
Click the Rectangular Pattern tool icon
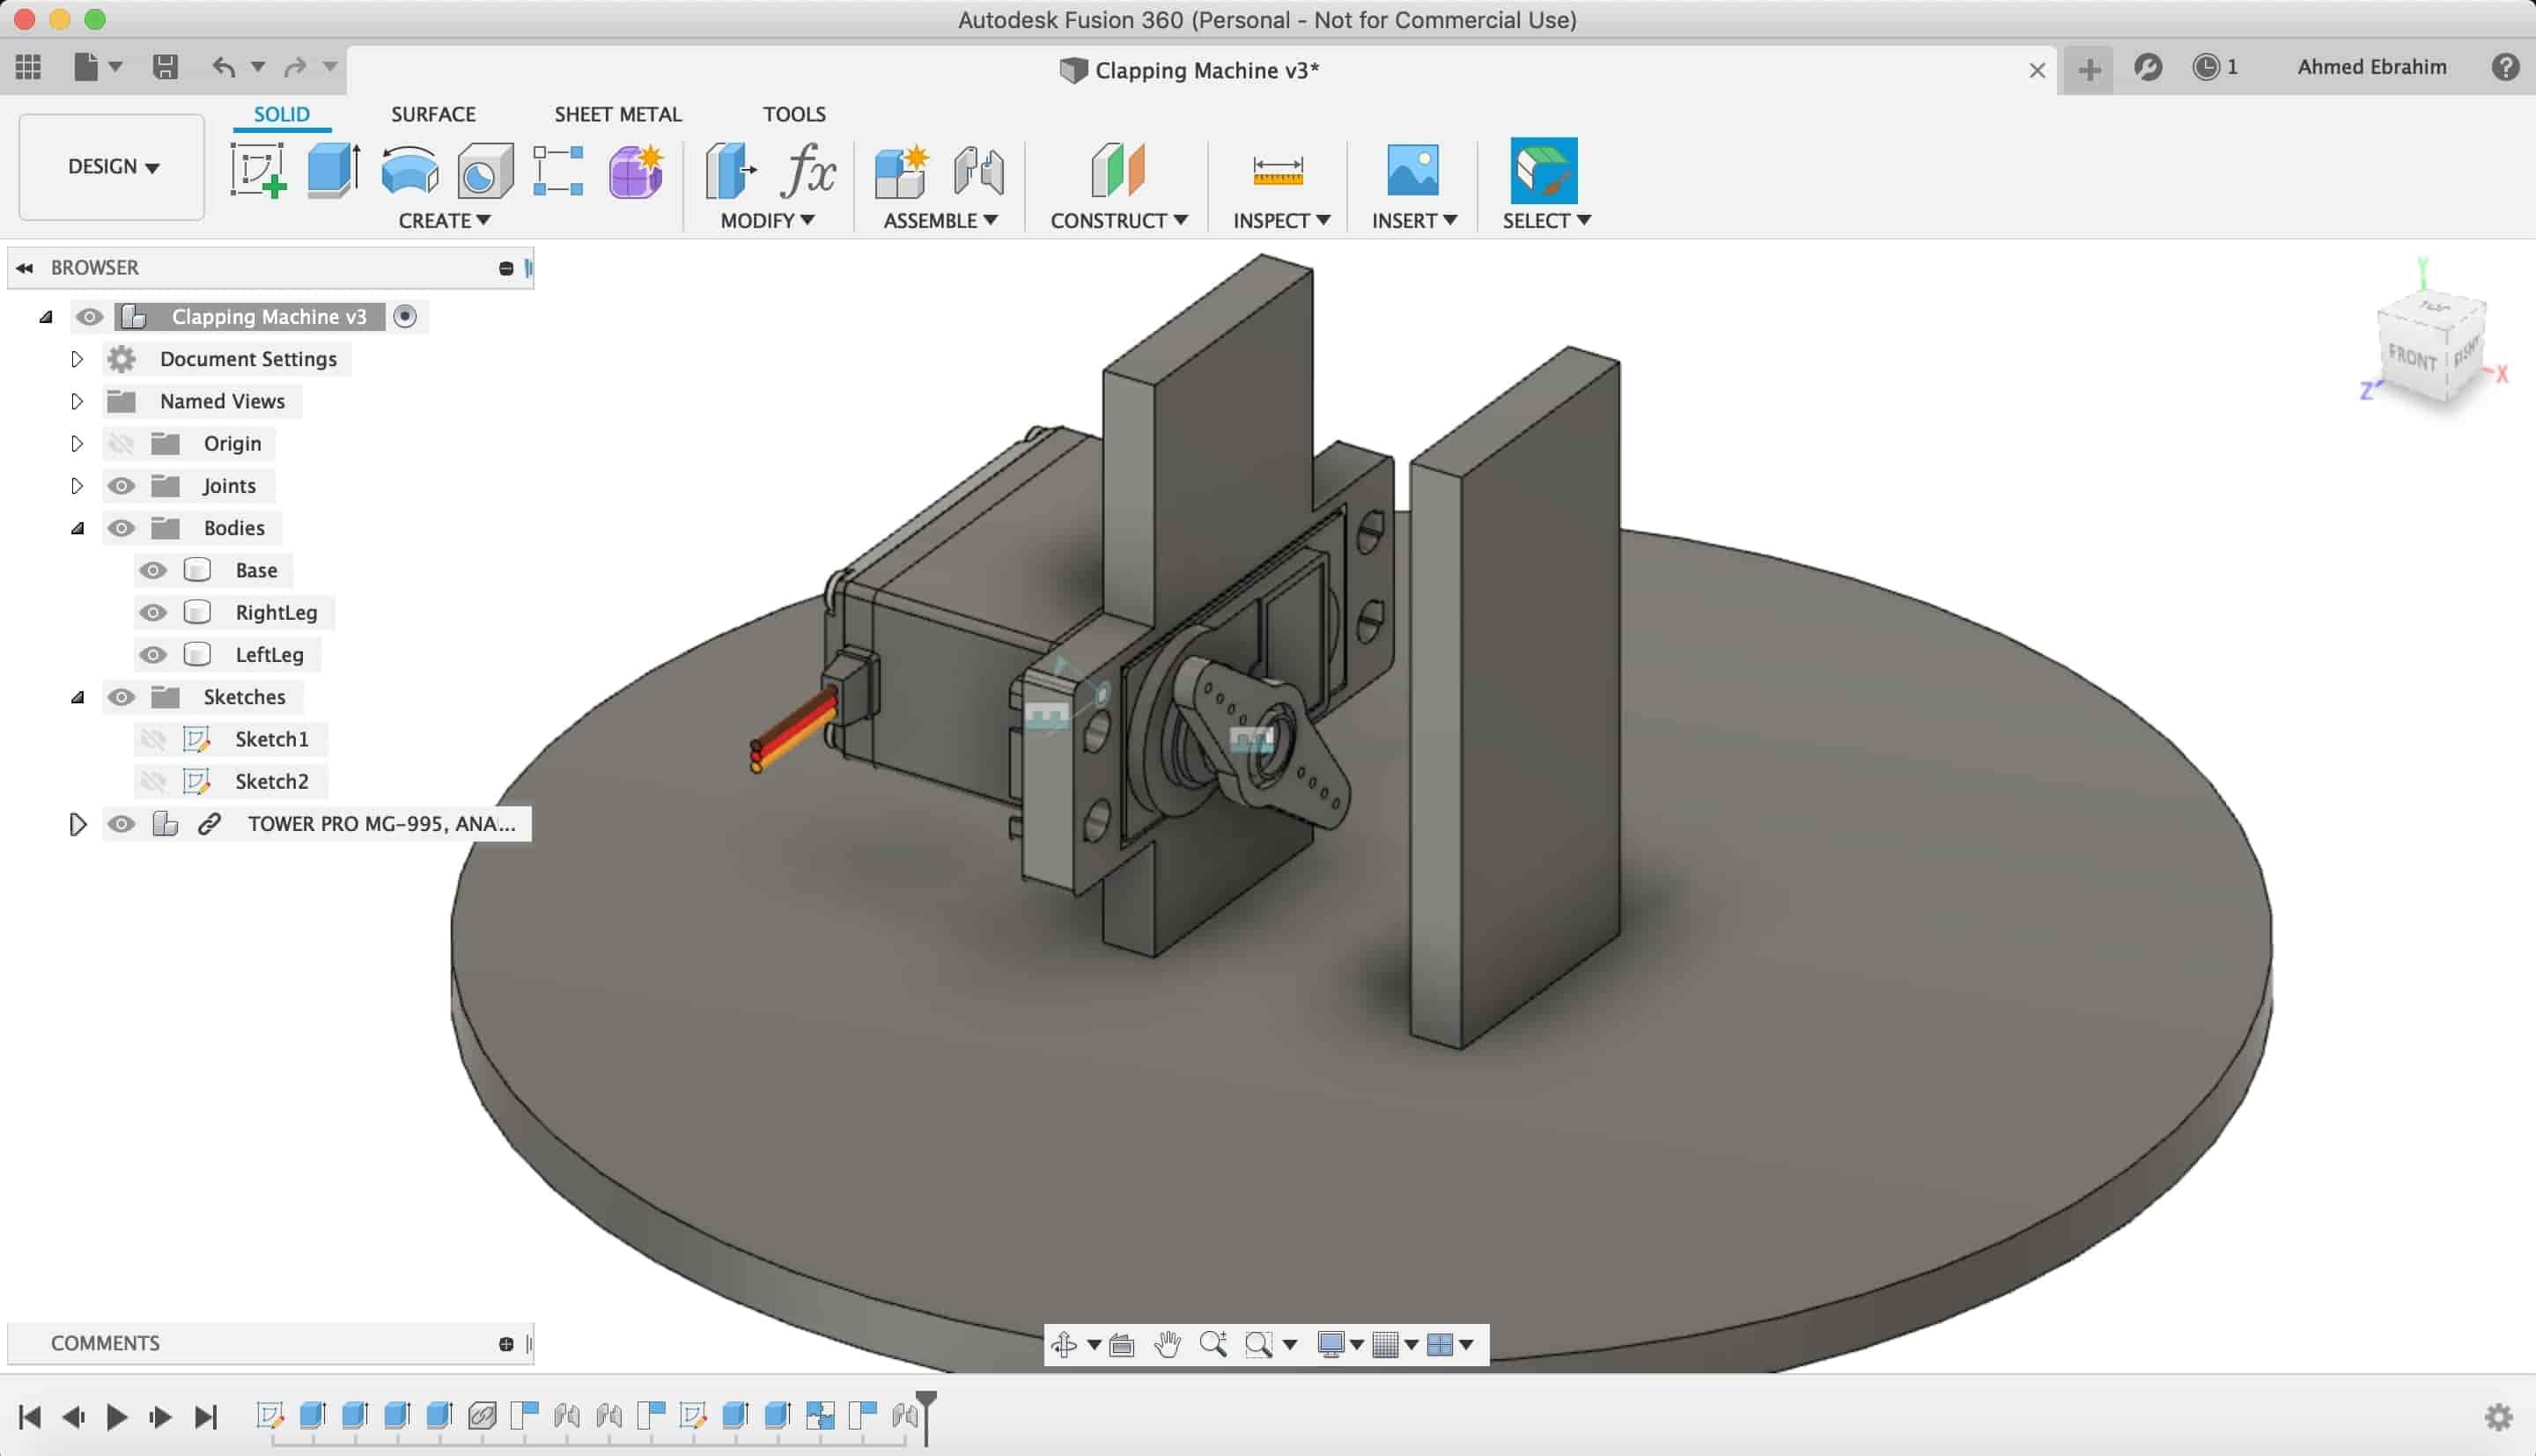pyautogui.click(x=558, y=170)
